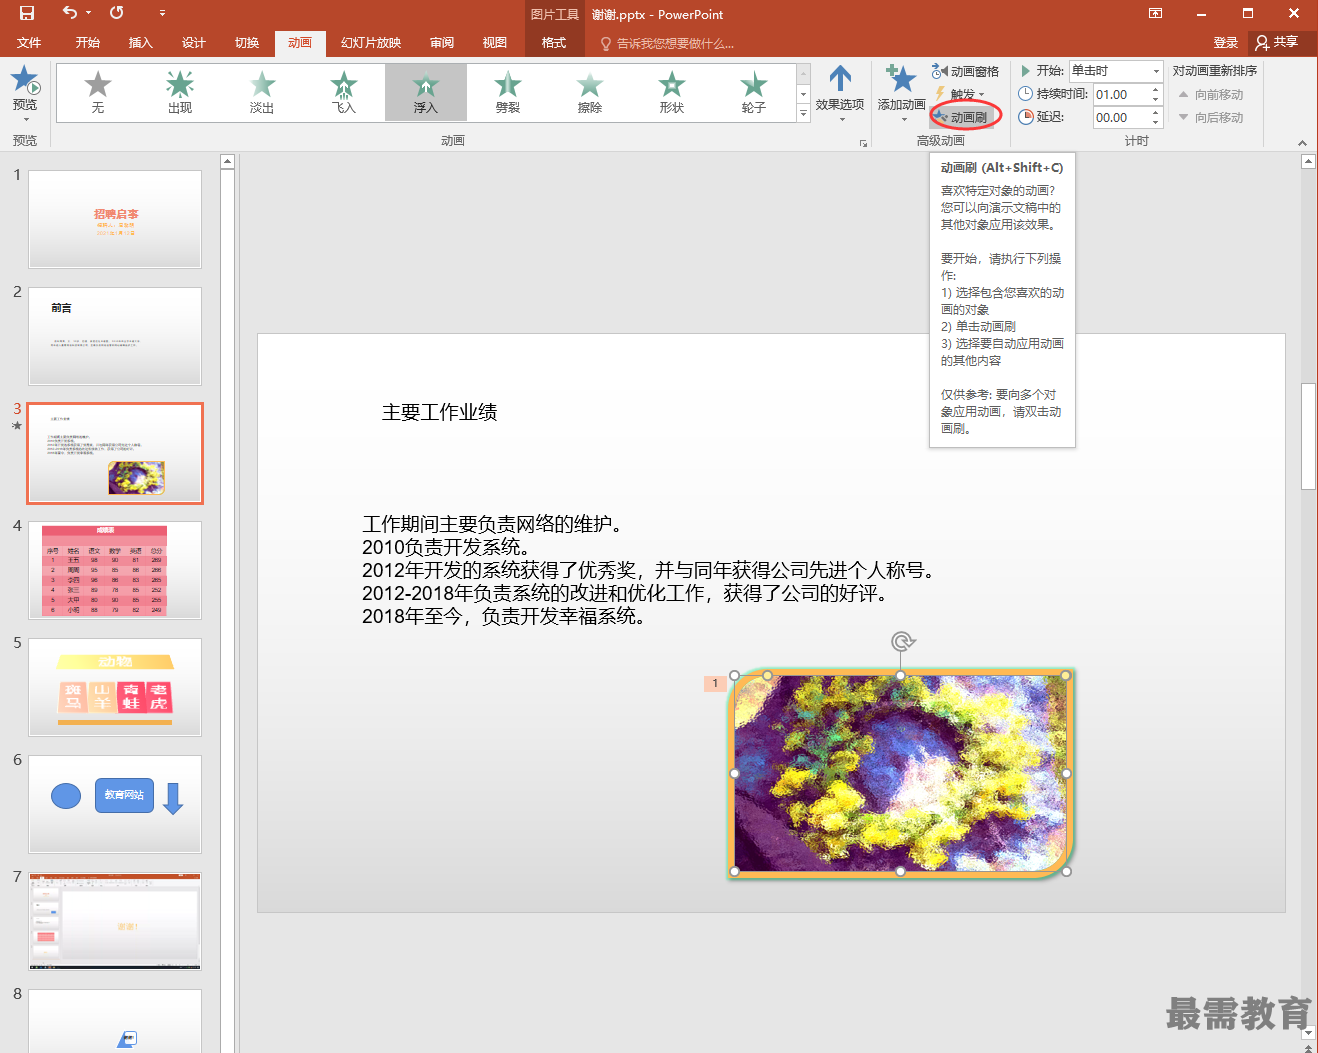Select the 轮子 wheel animation
Image resolution: width=1318 pixels, height=1053 pixels.
pyautogui.click(x=754, y=93)
